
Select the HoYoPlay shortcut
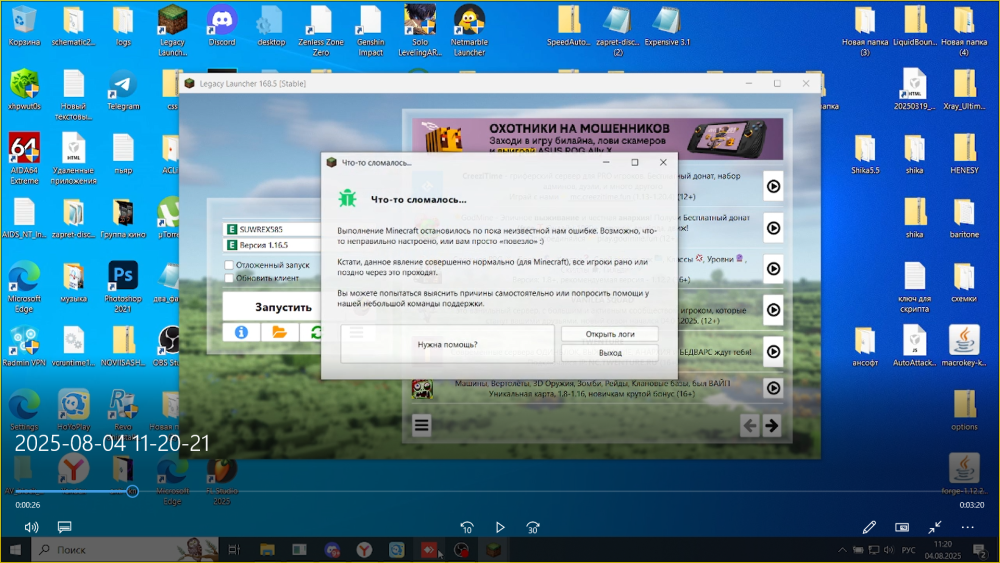pyautogui.click(x=73, y=411)
